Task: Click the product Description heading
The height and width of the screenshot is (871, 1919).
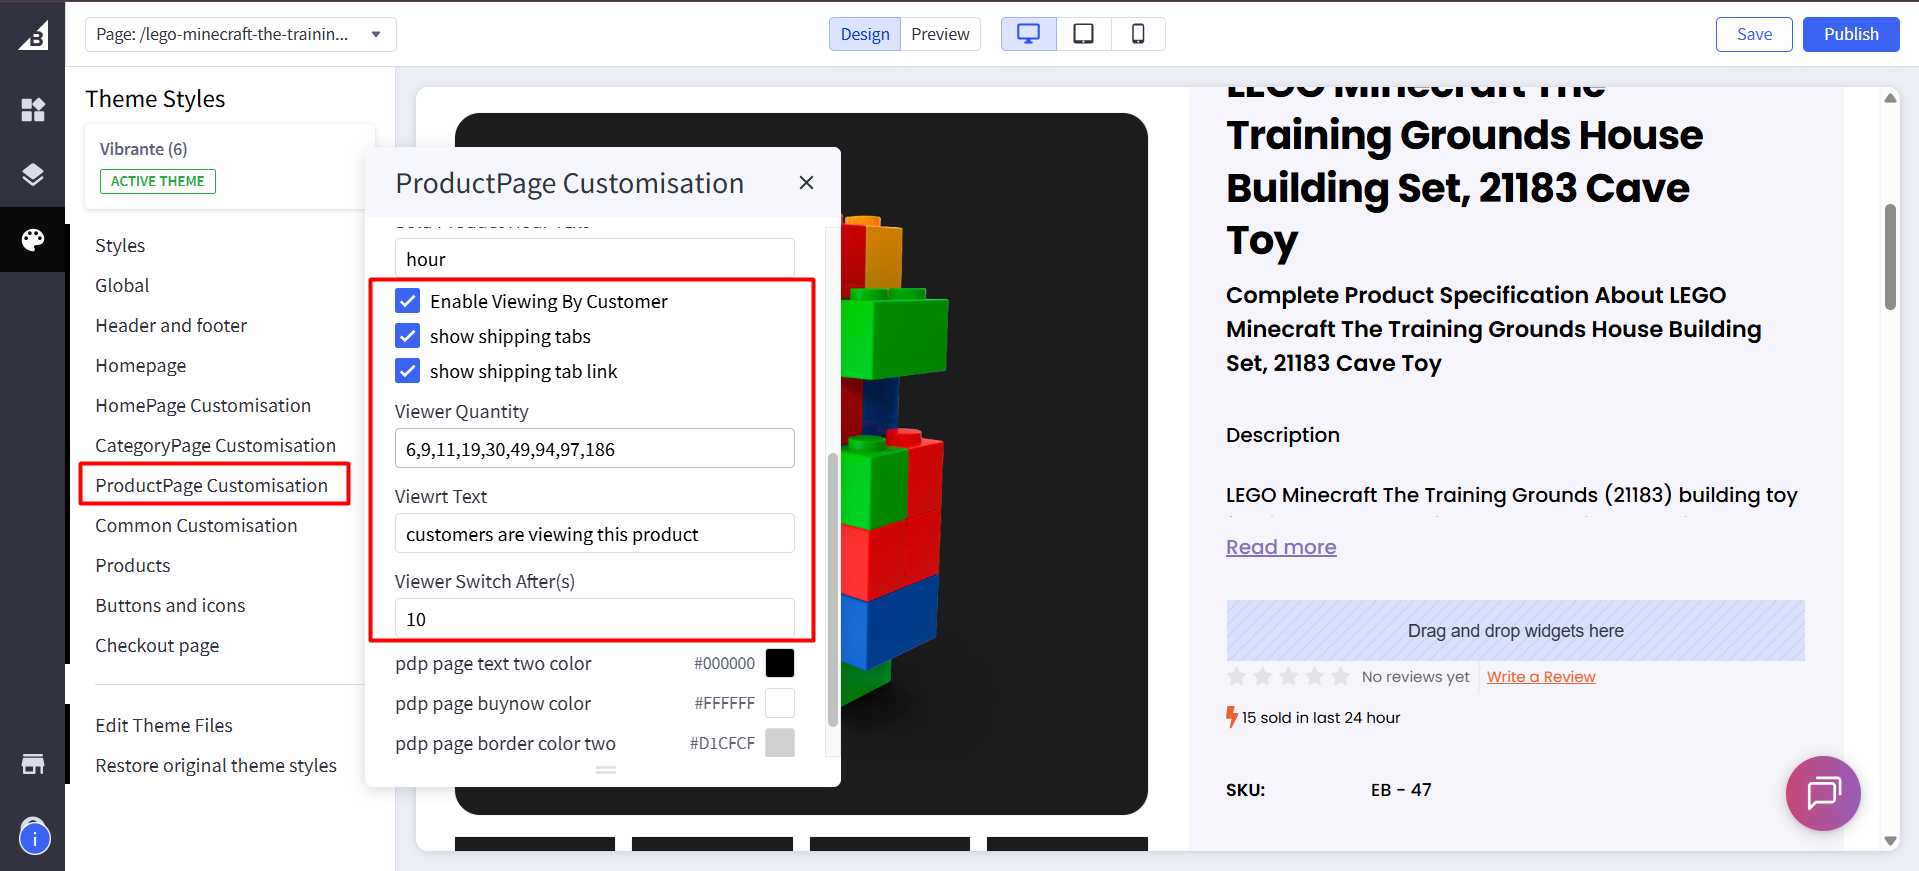Action: pyautogui.click(x=1283, y=435)
